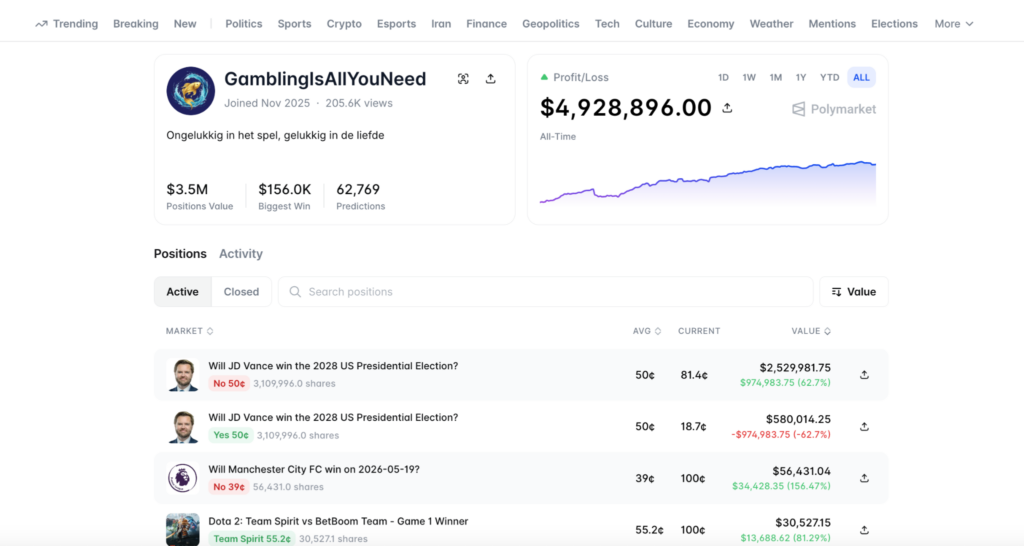Click the $3.5M Positions Value stat
The width and height of the screenshot is (1024, 546).
click(199, 197)
